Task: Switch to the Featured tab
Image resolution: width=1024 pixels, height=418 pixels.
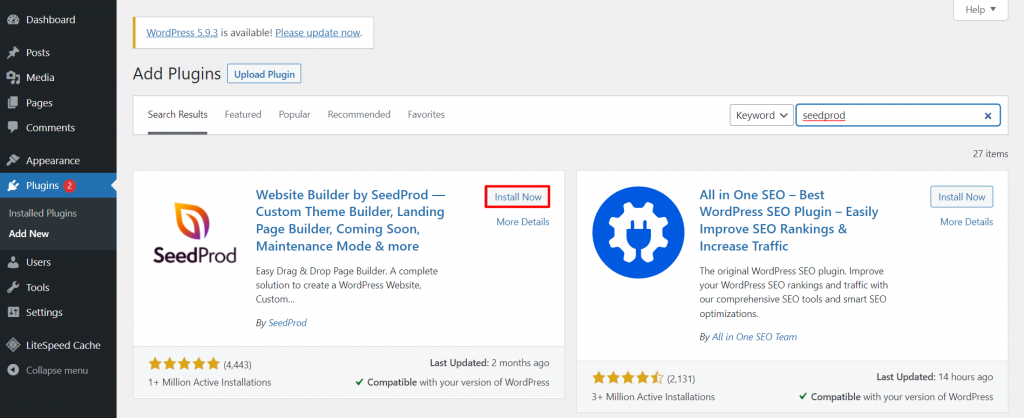Action: pos(243,115)
